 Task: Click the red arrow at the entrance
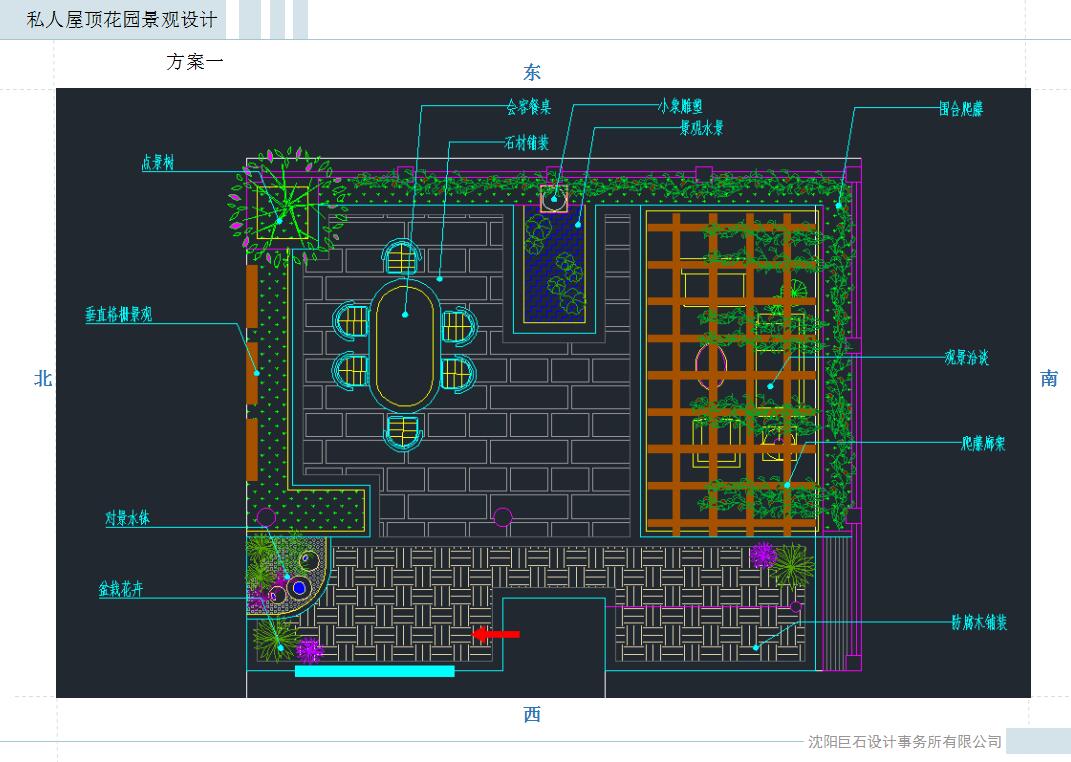pos(495,634)
